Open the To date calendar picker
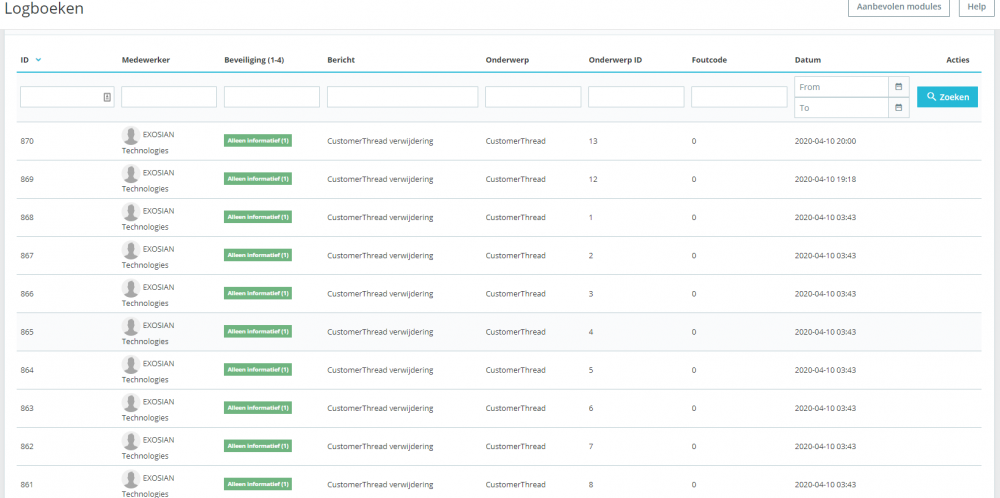Image resolution: width=1000 pixels, height=498 pixels. (898, 107)
